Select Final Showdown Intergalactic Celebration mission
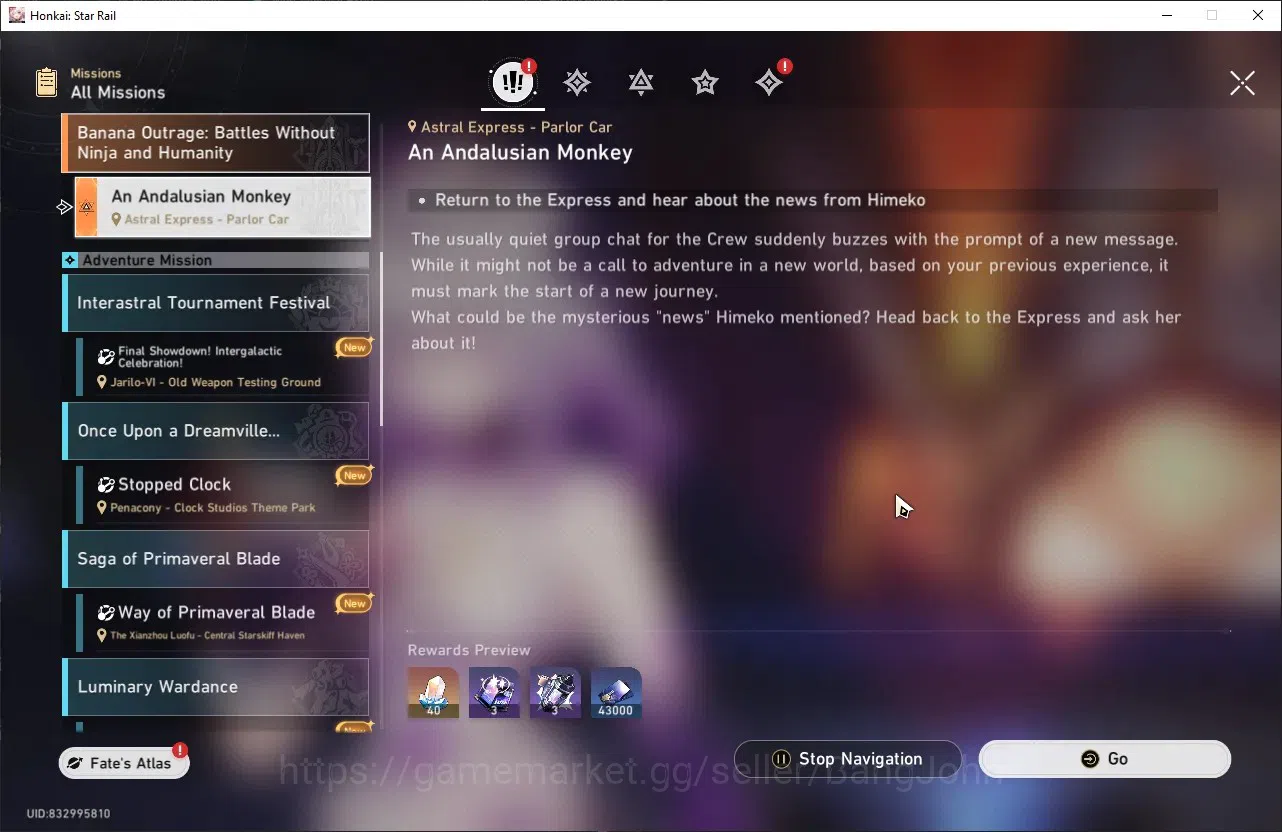Image resolution: width=1282 pixels, height=832 pixels. coord(222,366)
